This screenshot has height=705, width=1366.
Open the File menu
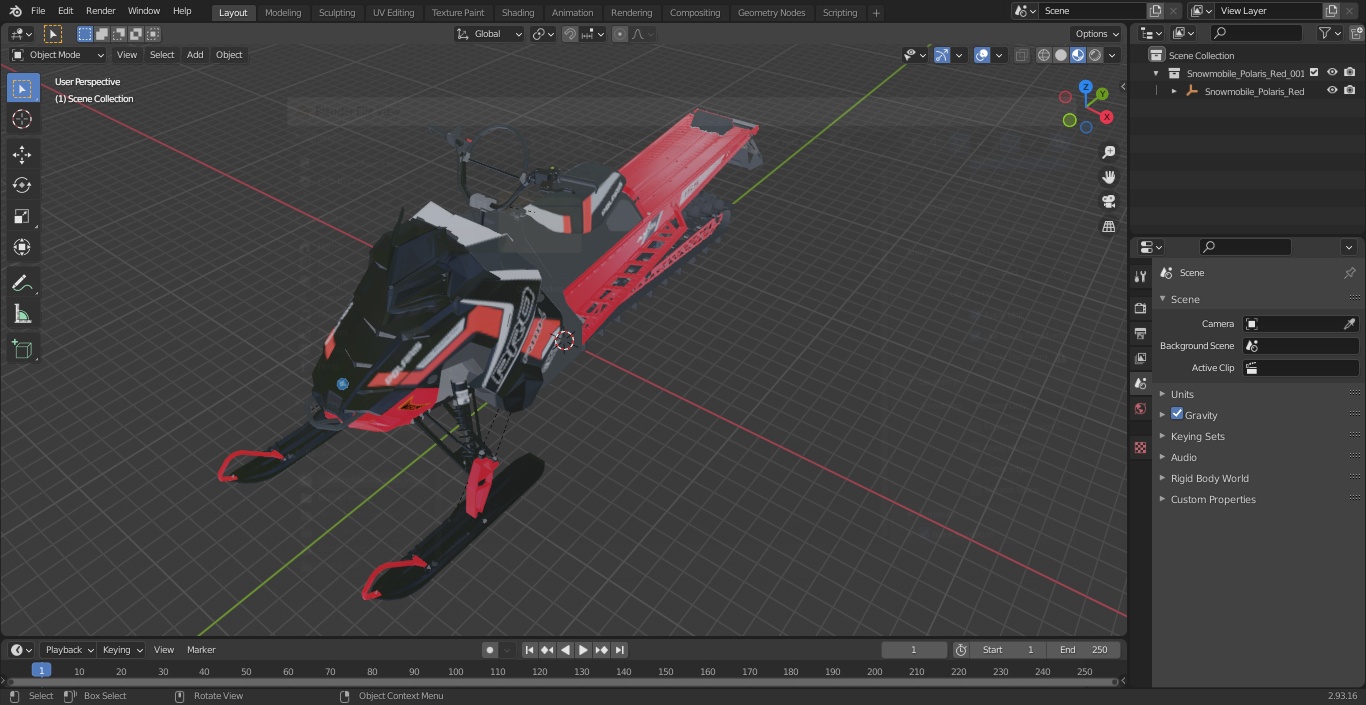click(x=38, y=11)
